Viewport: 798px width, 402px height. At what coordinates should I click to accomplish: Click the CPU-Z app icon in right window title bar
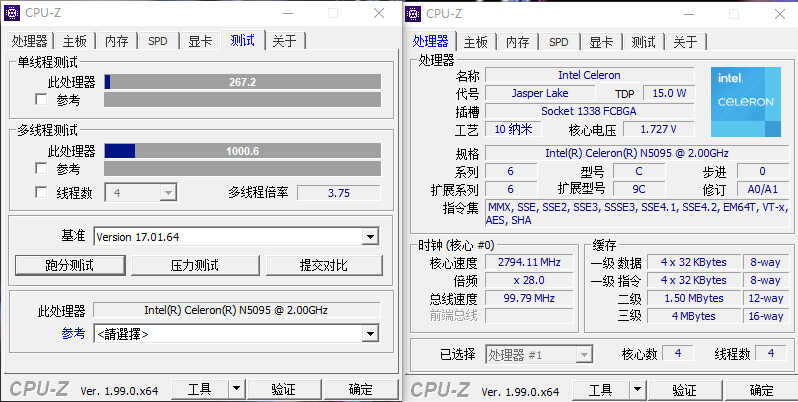click(x=413, y=14)
